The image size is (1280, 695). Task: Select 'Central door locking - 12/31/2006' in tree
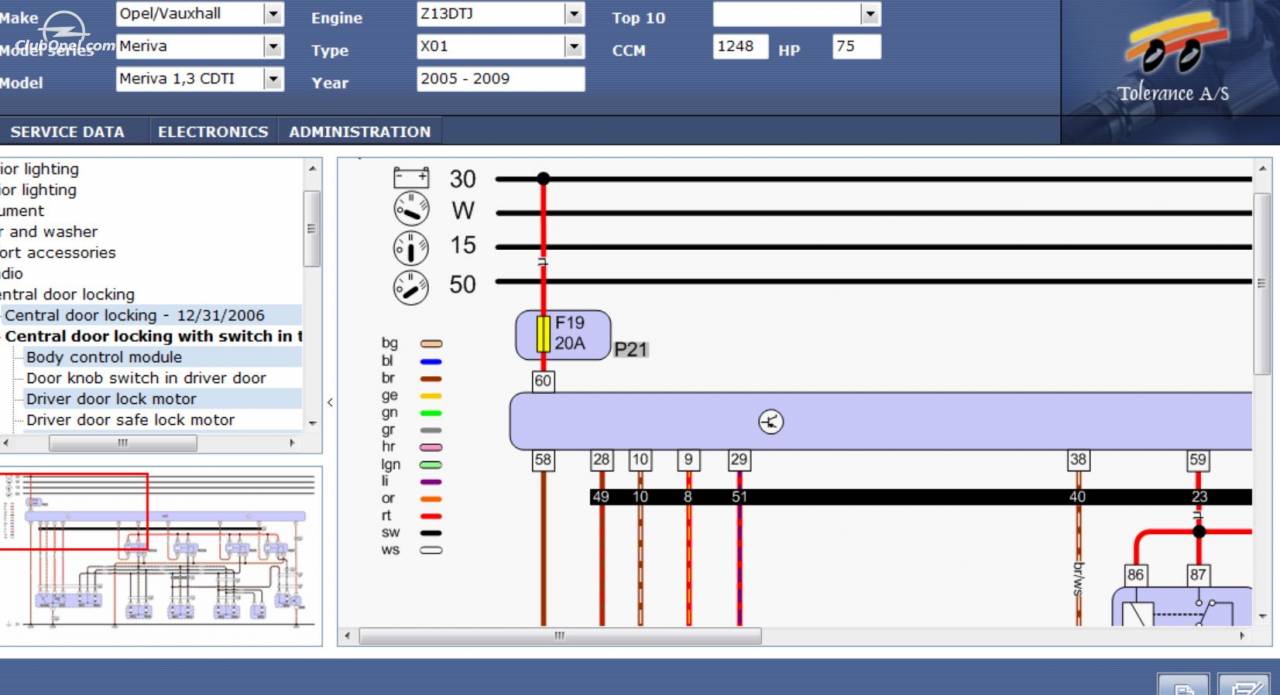pos(135,315)
